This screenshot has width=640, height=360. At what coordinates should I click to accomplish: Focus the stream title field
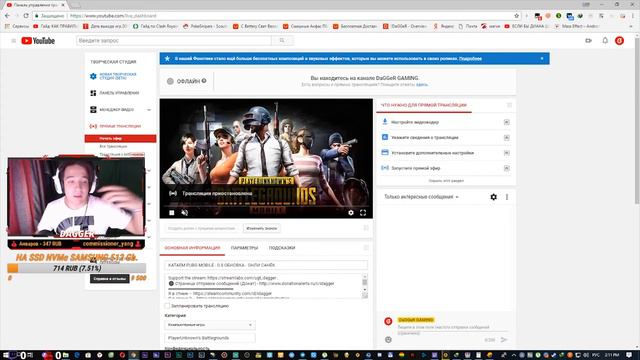coord(266,265)
